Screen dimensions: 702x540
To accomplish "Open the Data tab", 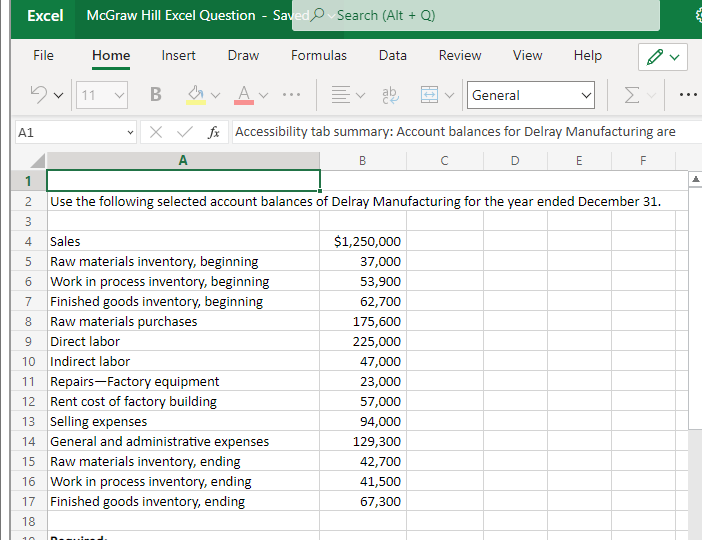I will (393, 56).
